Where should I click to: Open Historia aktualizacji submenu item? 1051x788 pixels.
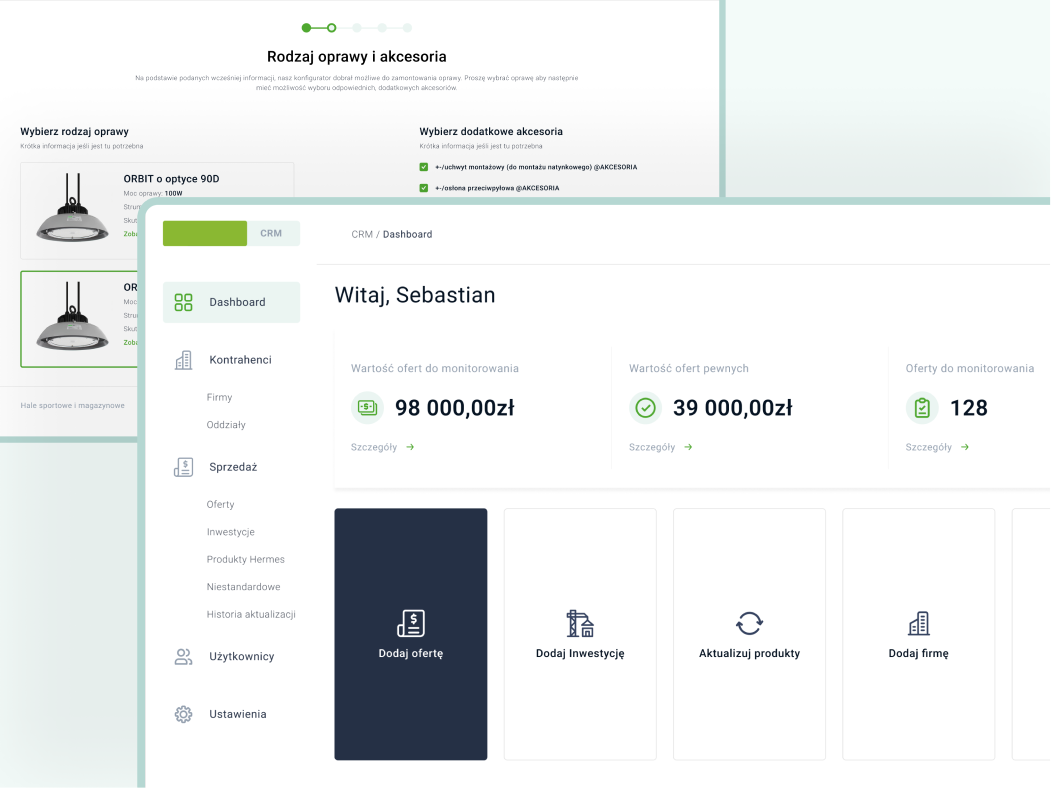point(251,614)
